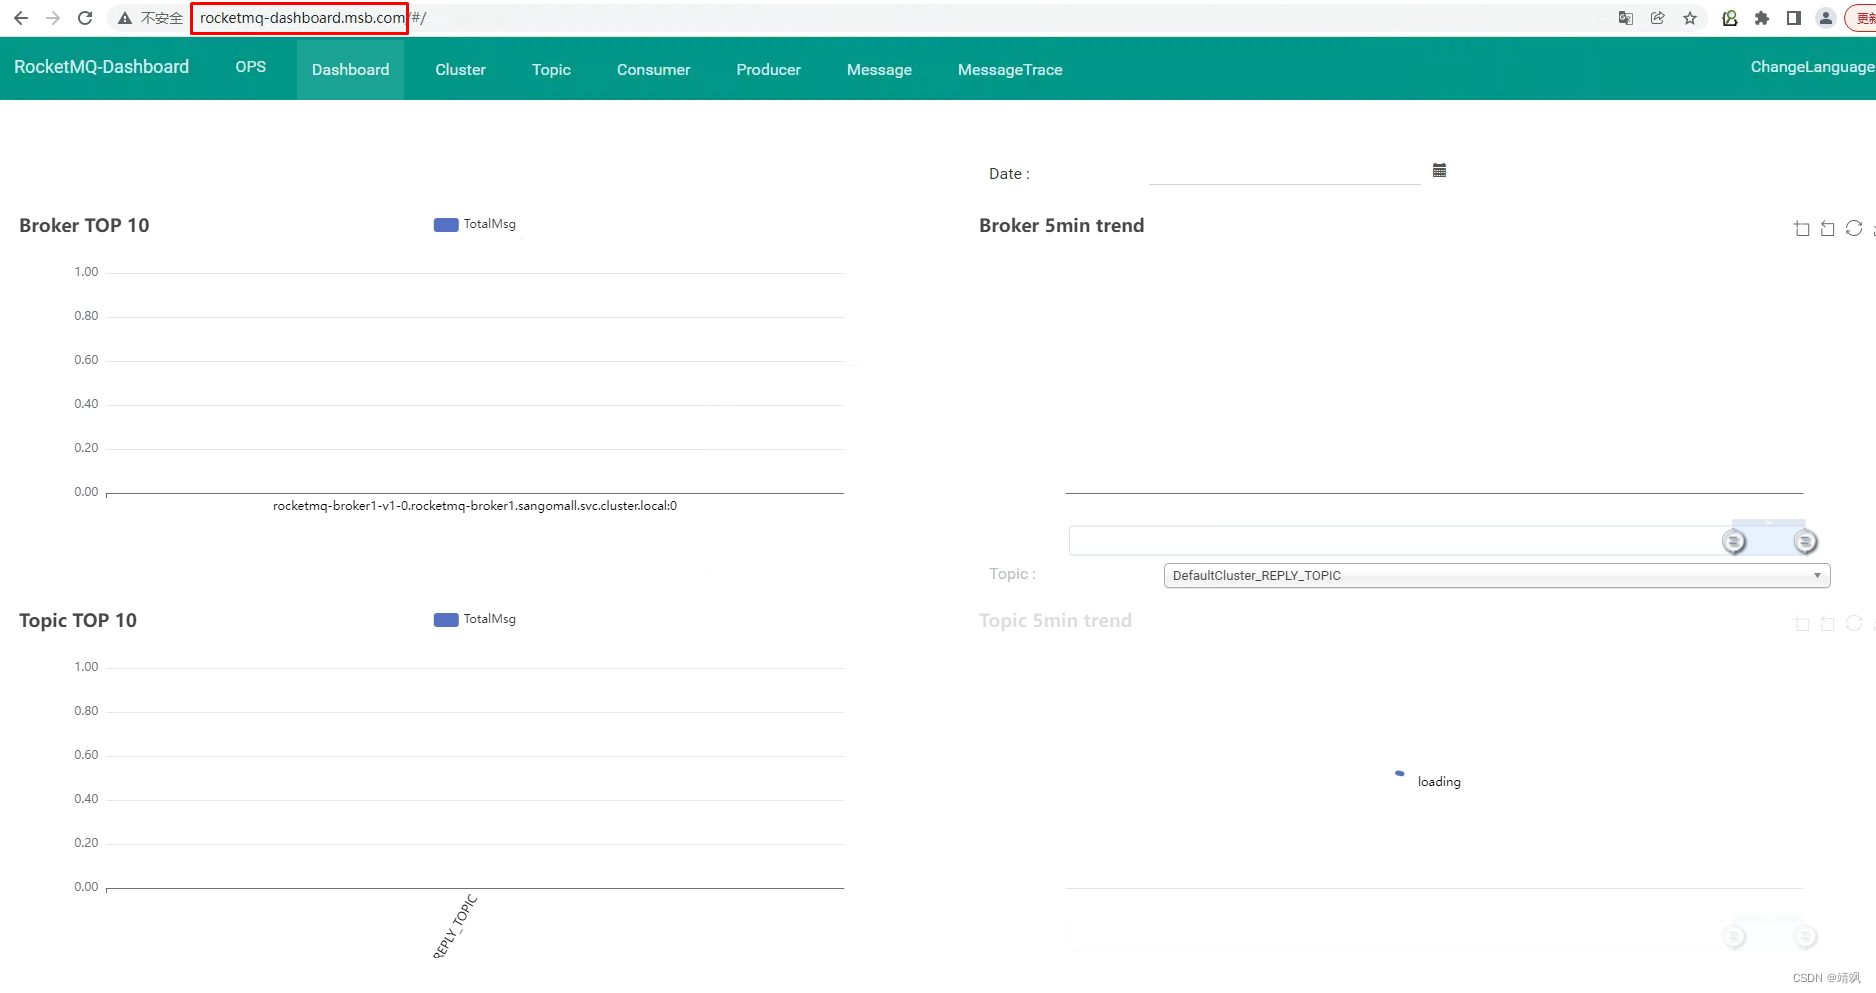Open the not-secure site warning icon
Screen dimensions: 1876x993
click(x=125, y=18)
